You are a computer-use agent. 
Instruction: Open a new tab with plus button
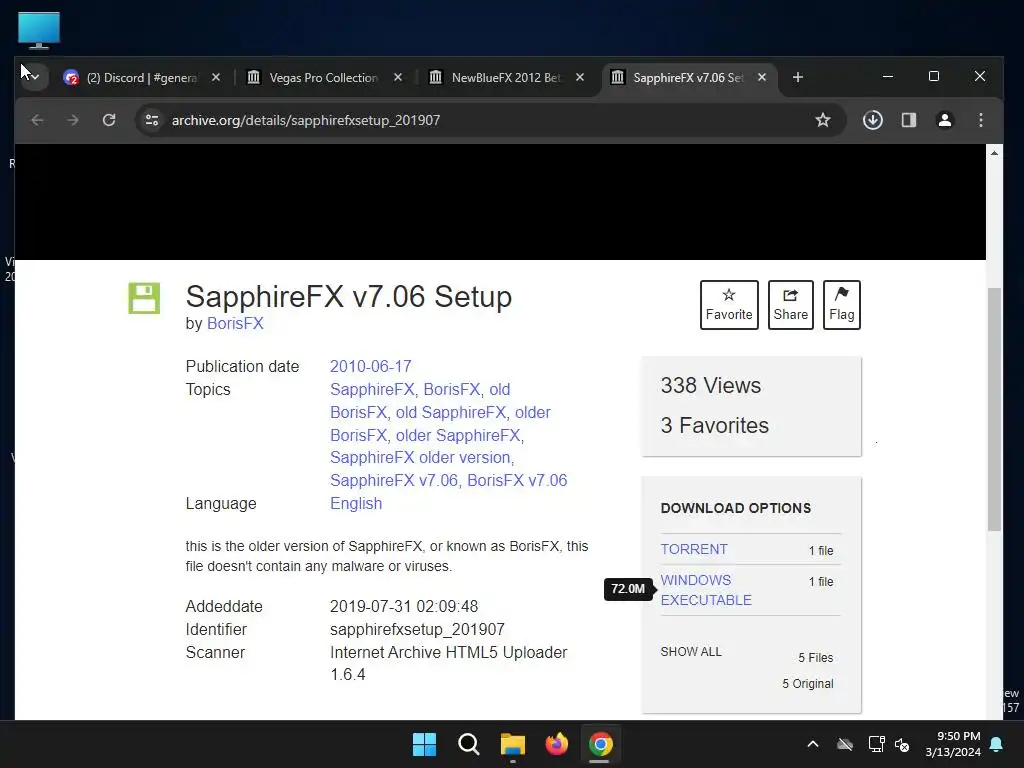click(797, 77)
